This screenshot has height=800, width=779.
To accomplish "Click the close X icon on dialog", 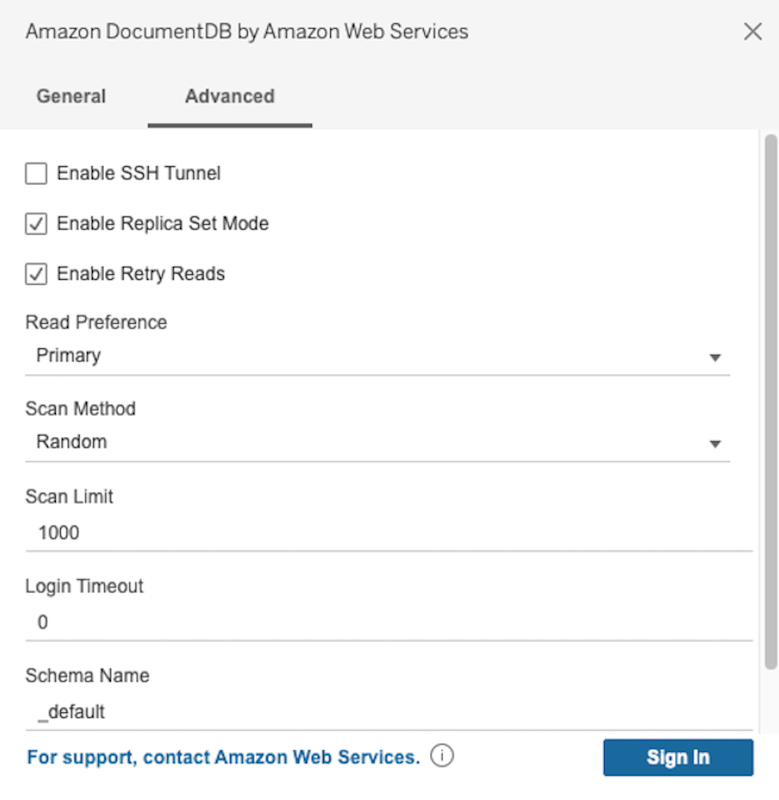I will (x=753, y=31).
